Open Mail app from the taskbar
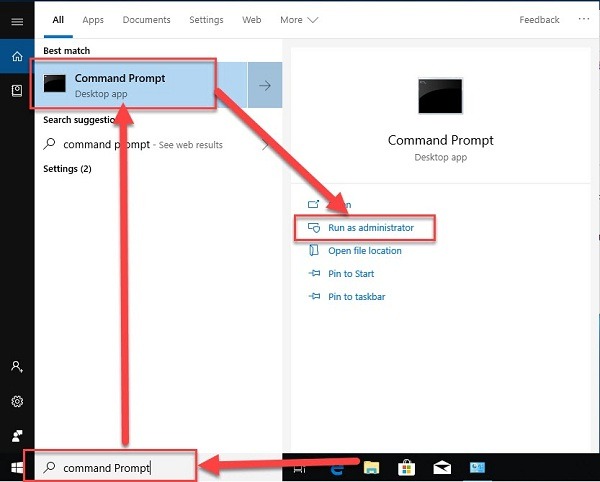 pos(442,467)
